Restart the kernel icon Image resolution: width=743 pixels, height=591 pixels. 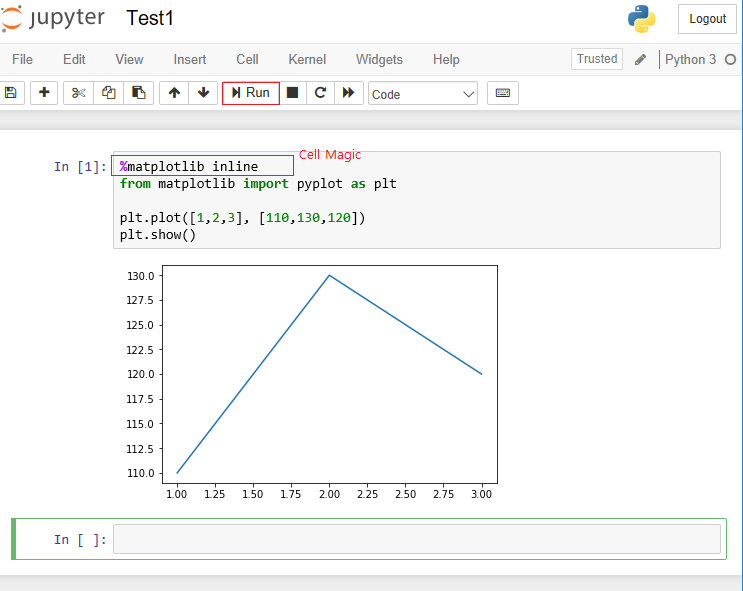(x=320, y=92)
